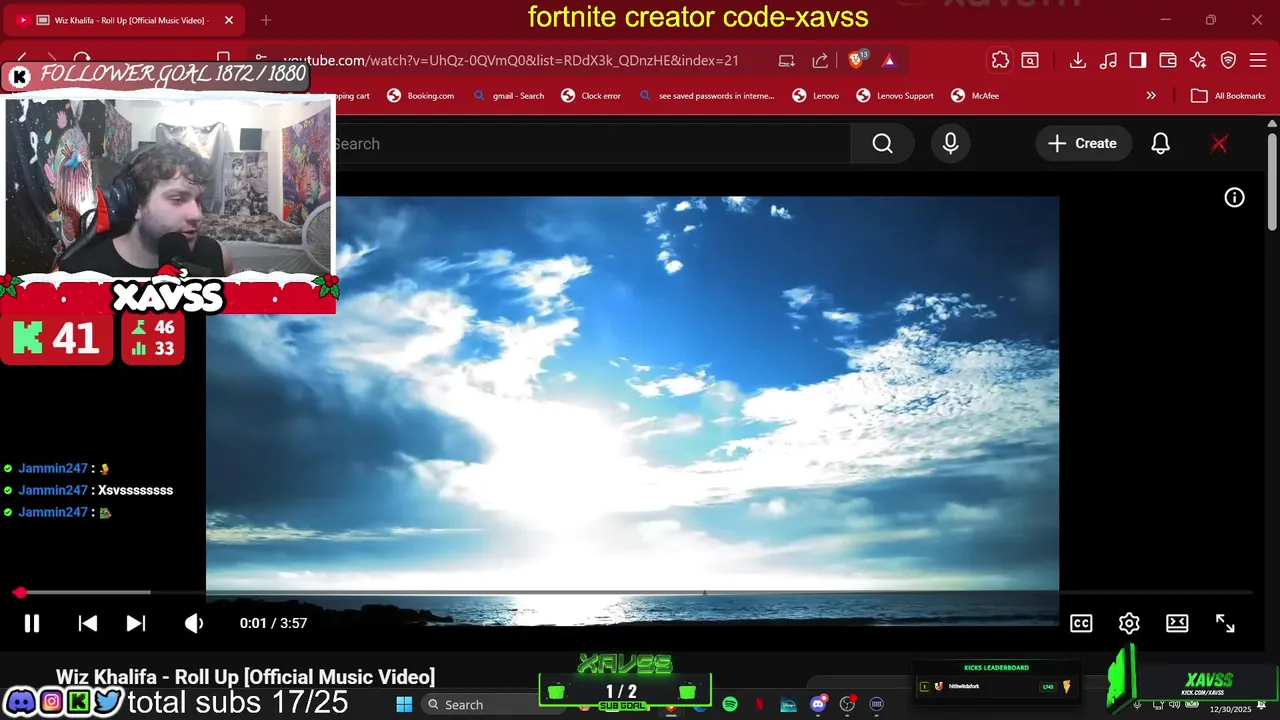Toggle the player view mode button
This screenshot has width=1280, height=720.
tap(1177, 623)
